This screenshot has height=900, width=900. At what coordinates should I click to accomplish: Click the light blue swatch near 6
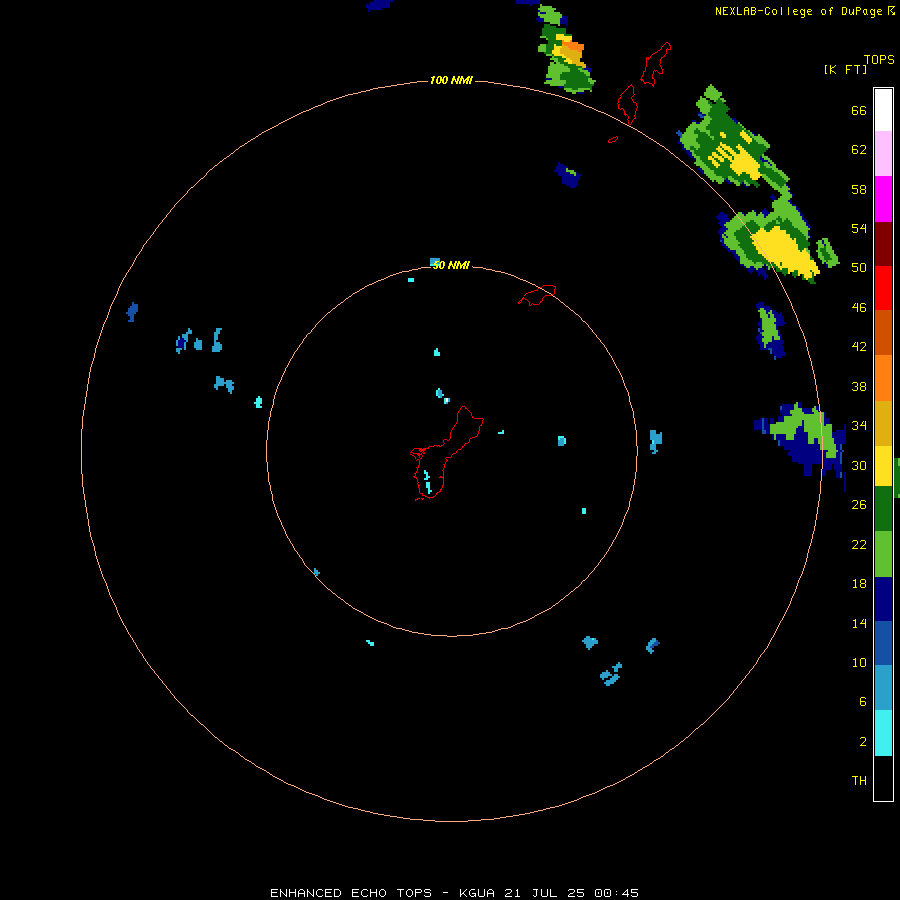[883, 688]
